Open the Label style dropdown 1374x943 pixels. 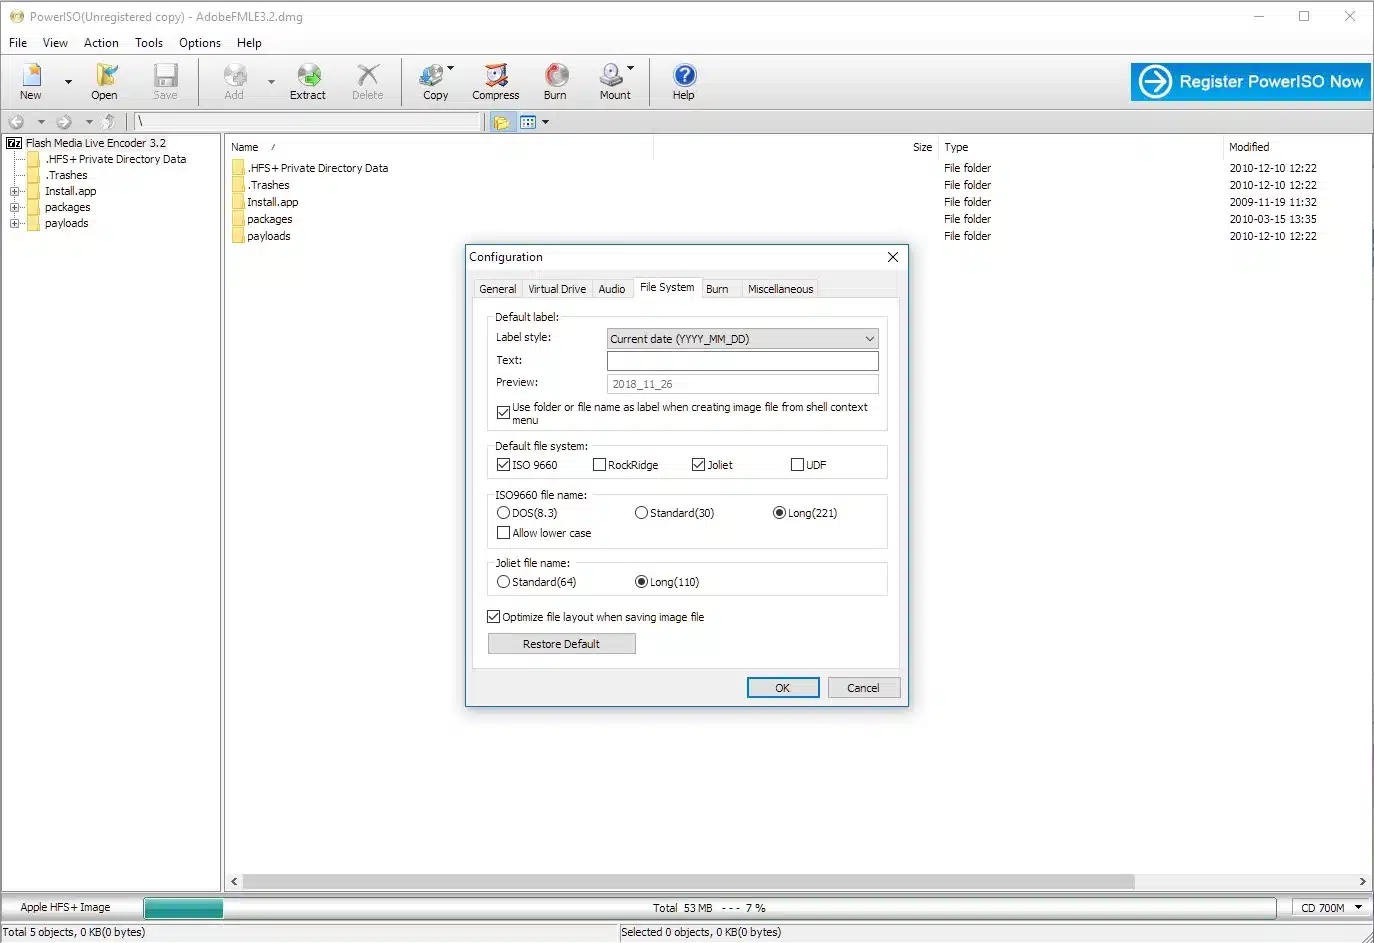click(868, 338)
